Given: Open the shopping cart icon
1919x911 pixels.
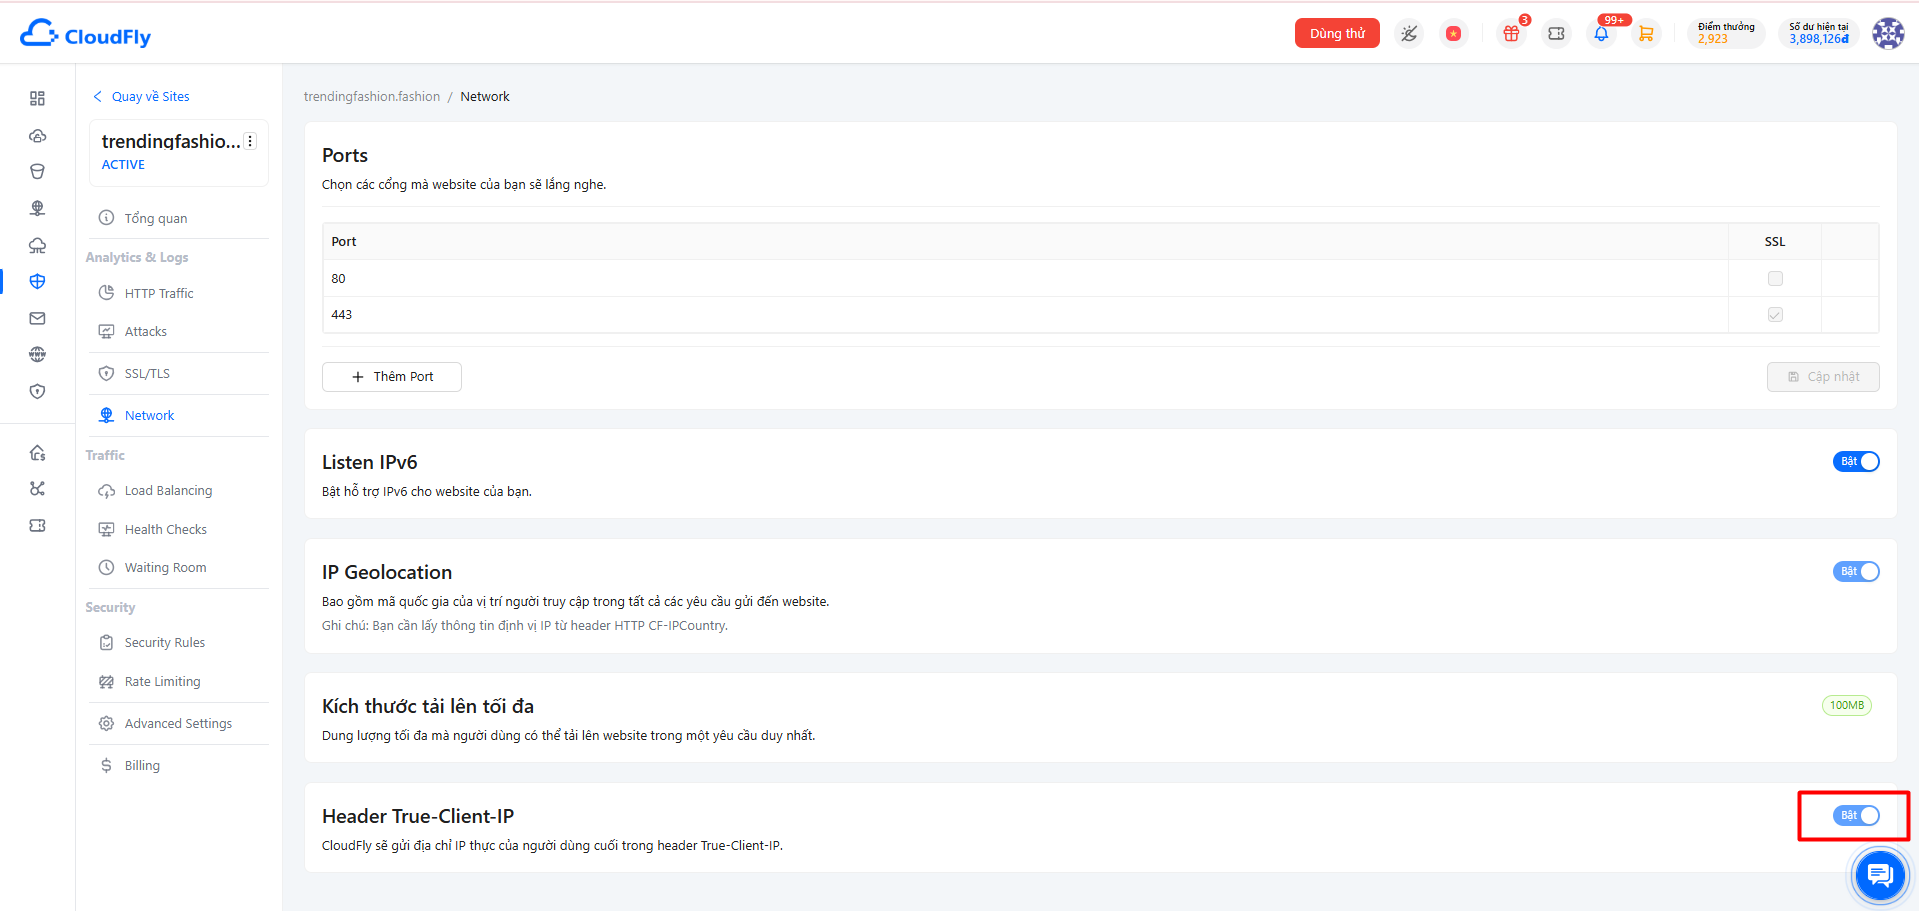Looking at the screenshot, I should click(x=1646, y=34).
